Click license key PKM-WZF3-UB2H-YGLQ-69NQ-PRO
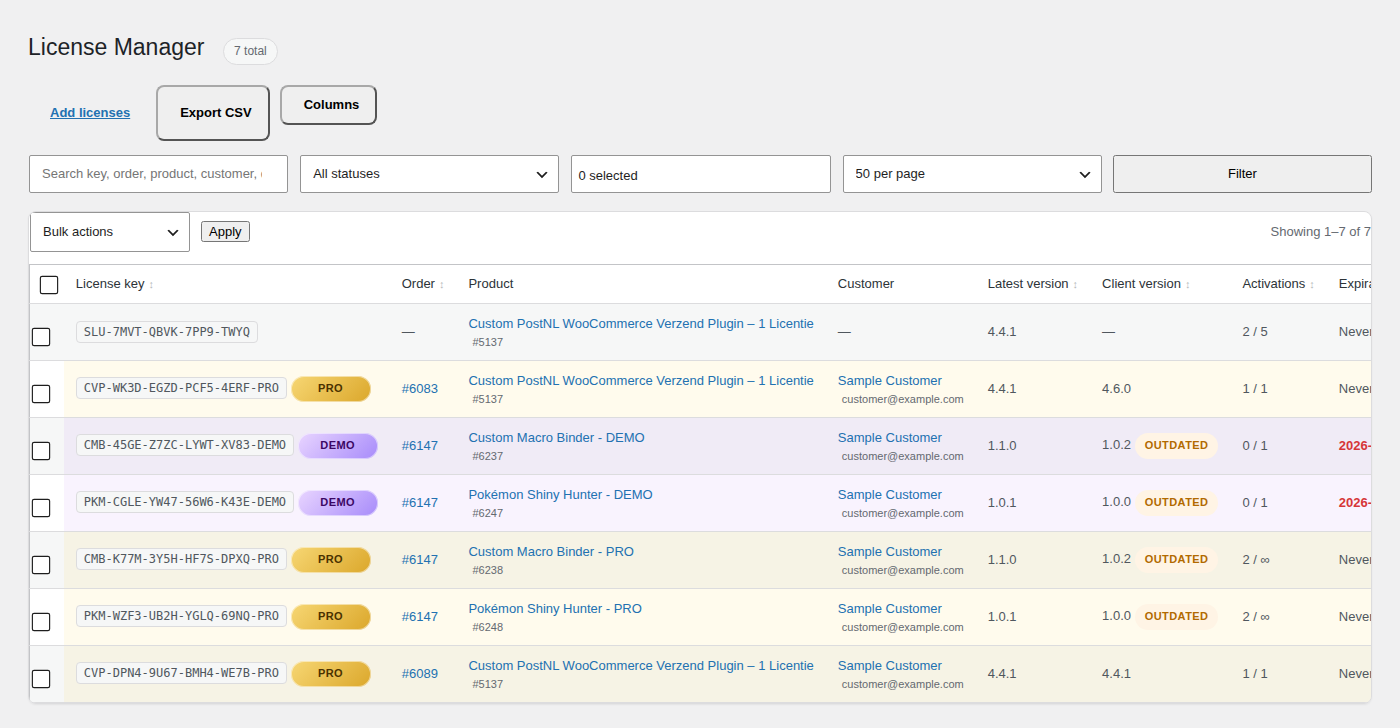Viewport: 1400px width, 728px height. pos(181,616)
